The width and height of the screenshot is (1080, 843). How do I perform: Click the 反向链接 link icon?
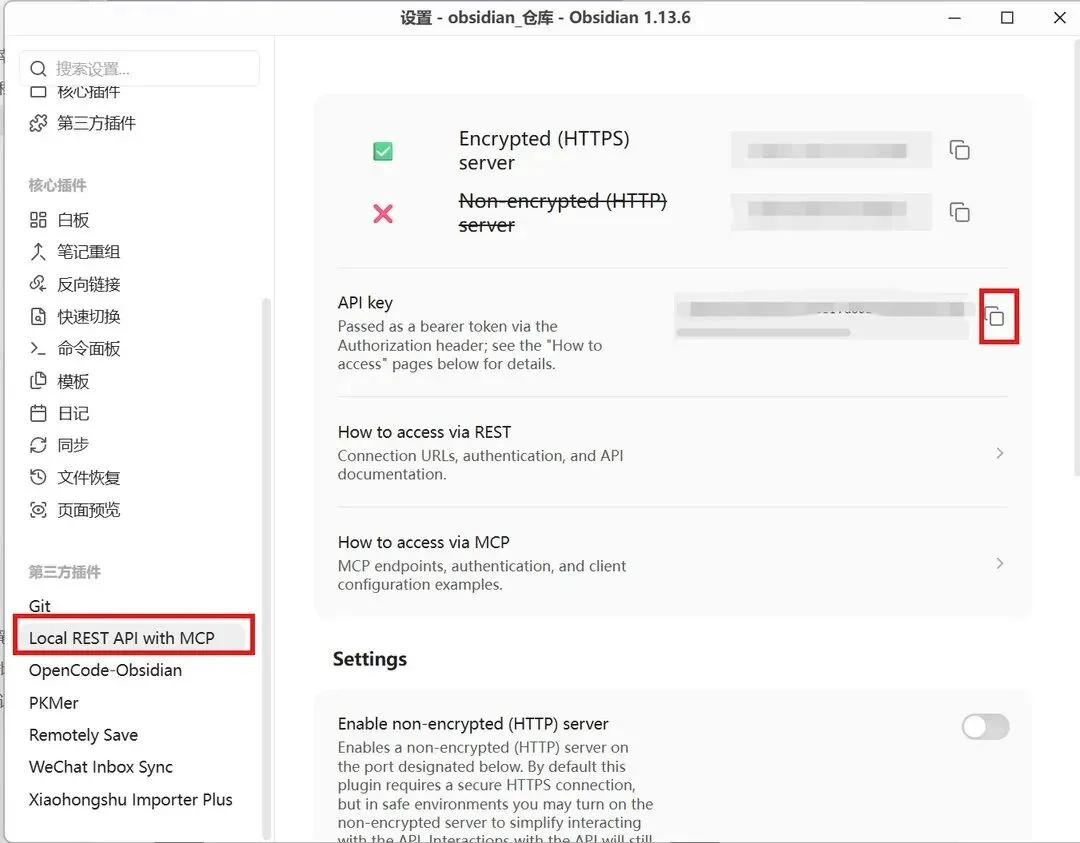[39, 284]
